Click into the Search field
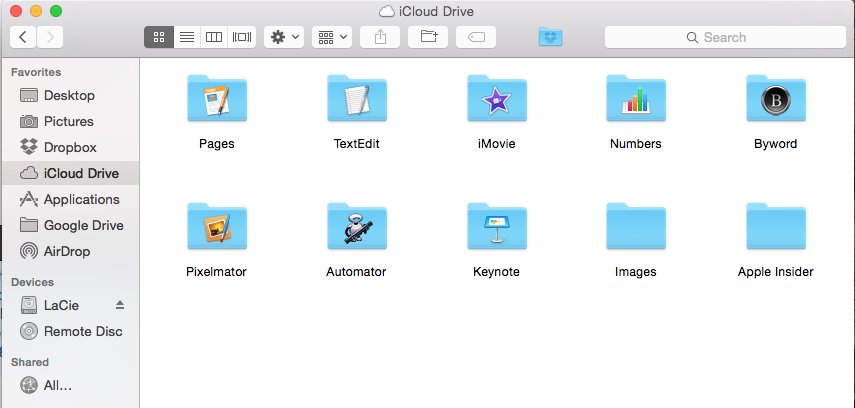 coord(725,37)
